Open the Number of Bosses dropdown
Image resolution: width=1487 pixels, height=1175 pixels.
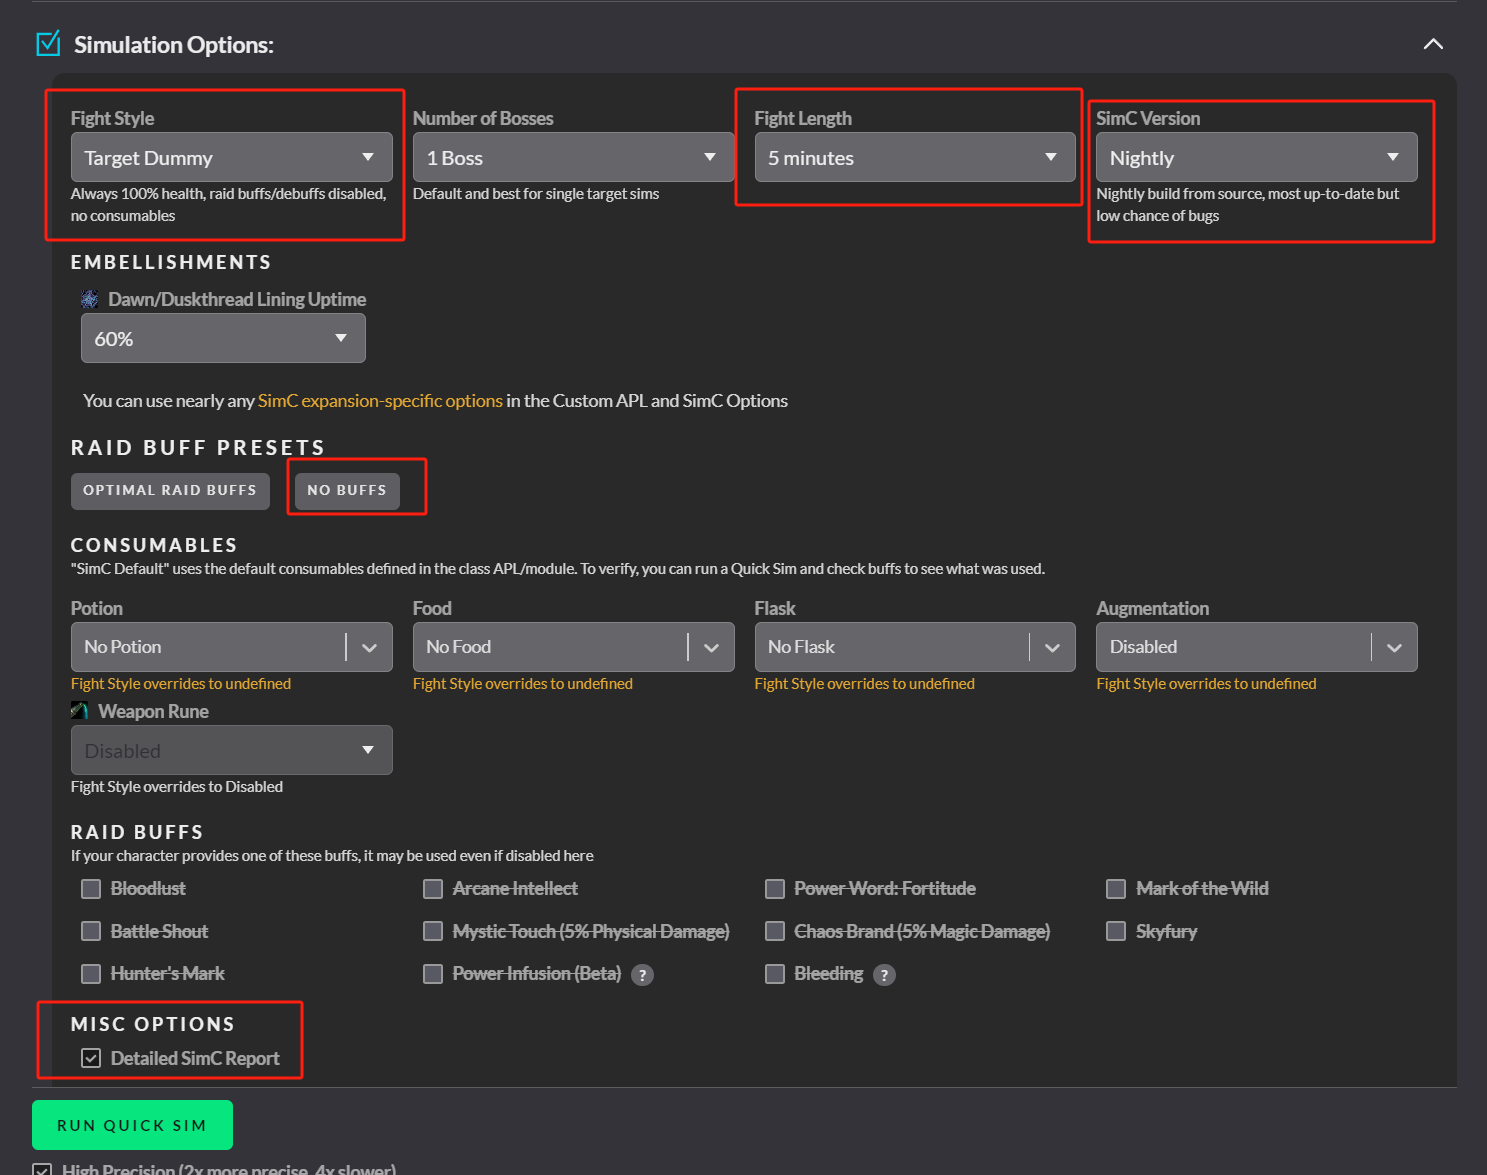tap(572, 158)
